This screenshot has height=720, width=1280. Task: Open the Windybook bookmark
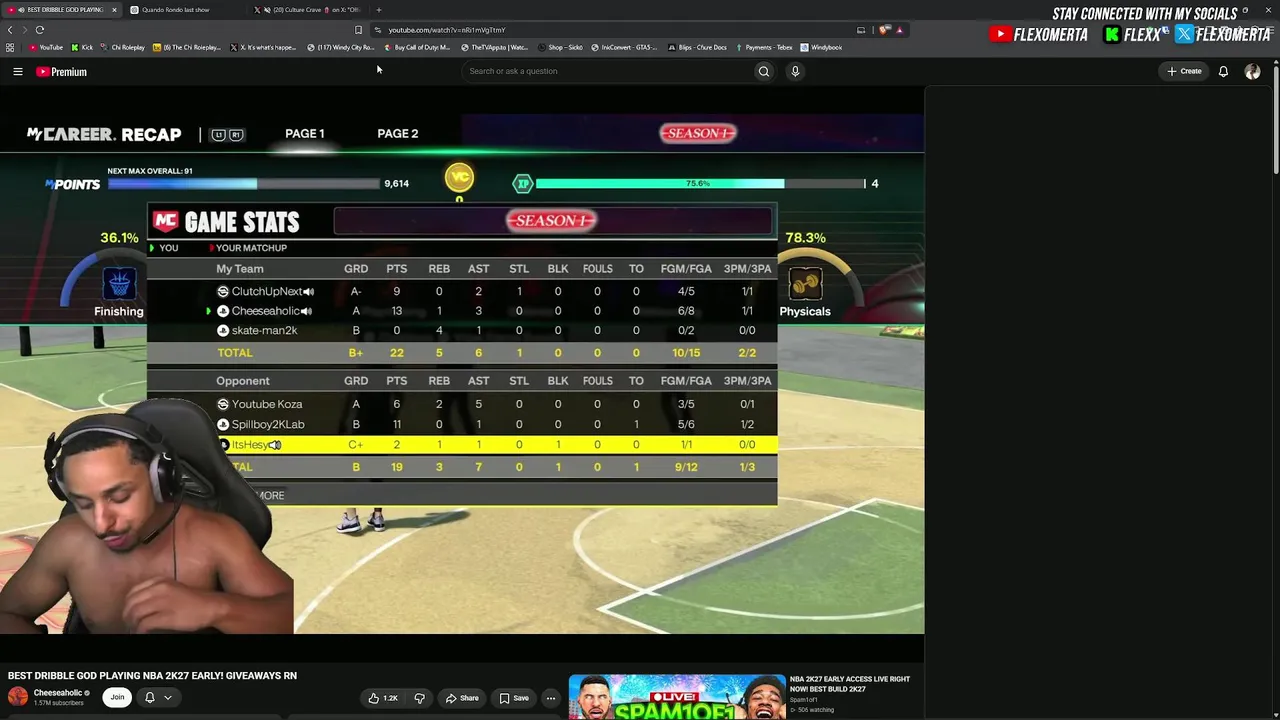pos(822,47)
